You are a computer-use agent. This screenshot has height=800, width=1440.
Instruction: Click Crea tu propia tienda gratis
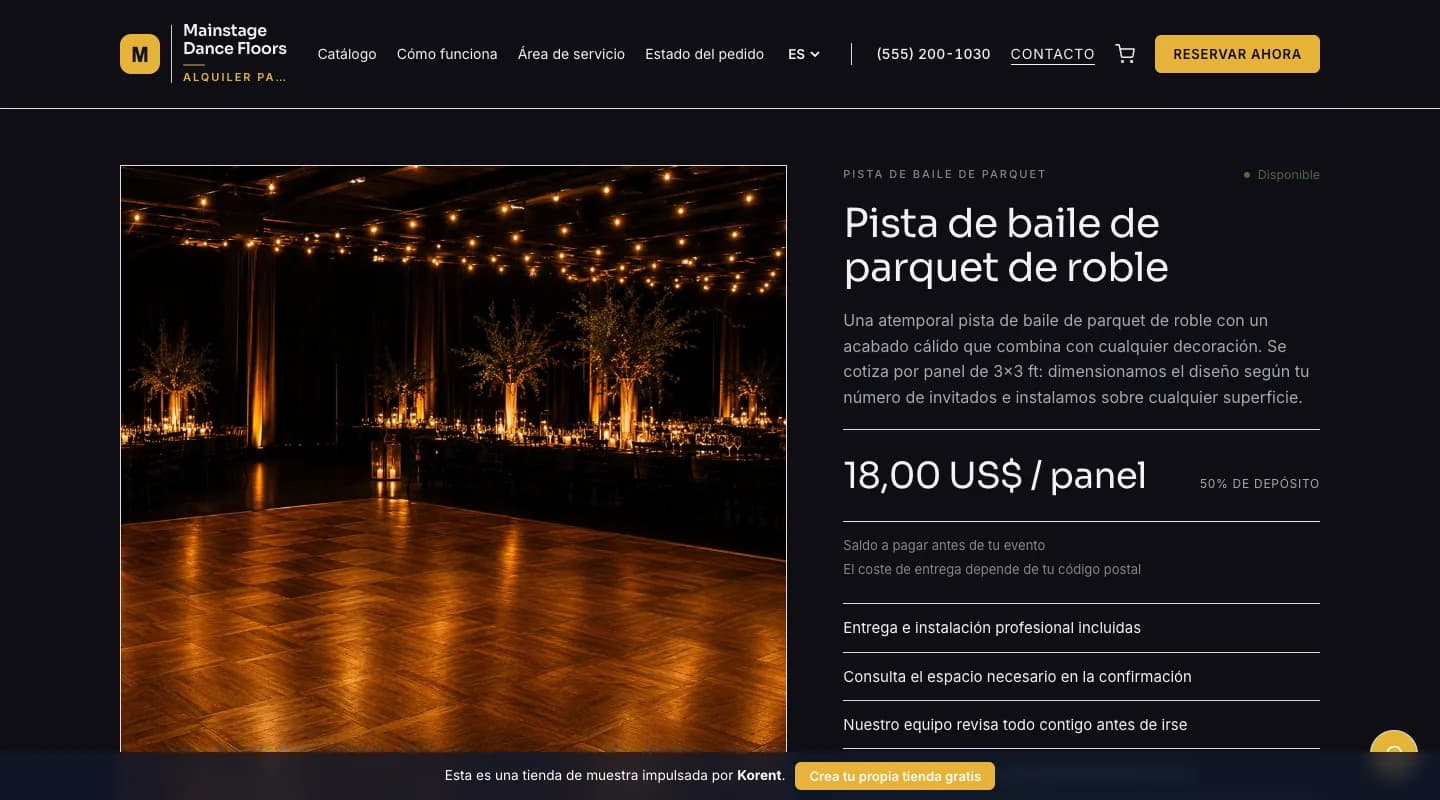pos(895,776)
